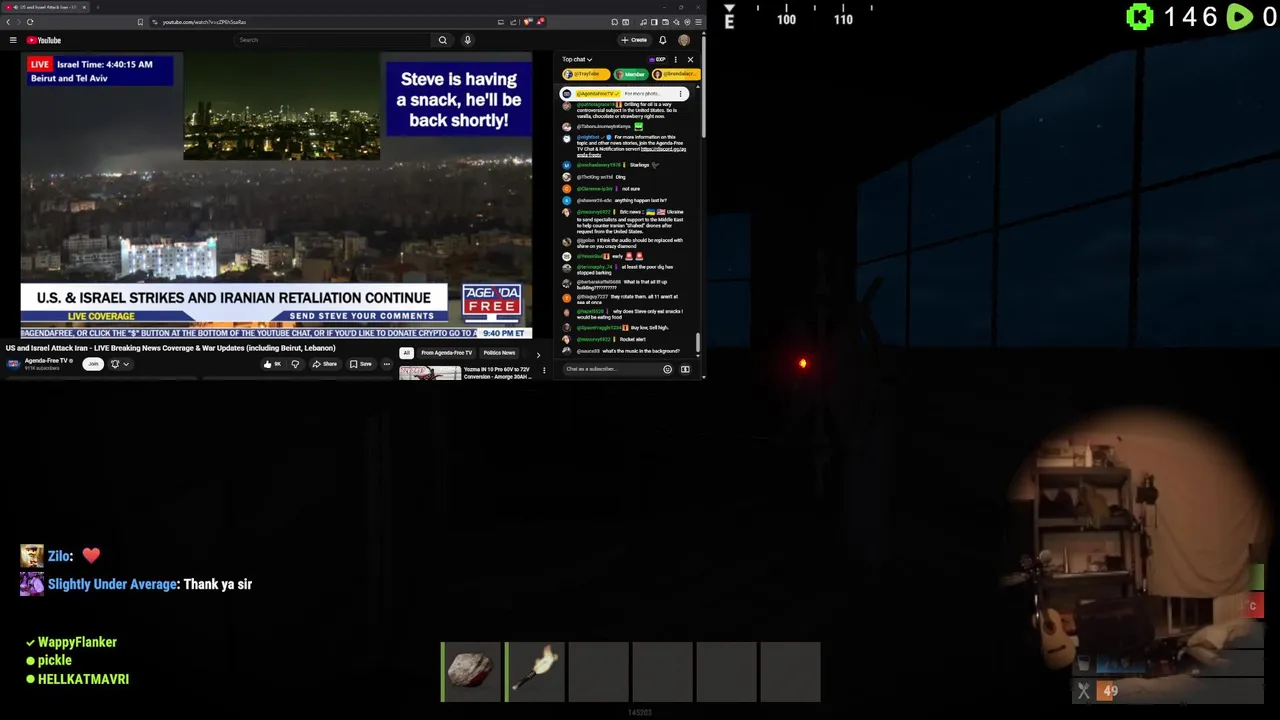Viewport: 1280px width, 720px height.
Task: Open emoji picker in chat box
Action: [x=668, y=369]
